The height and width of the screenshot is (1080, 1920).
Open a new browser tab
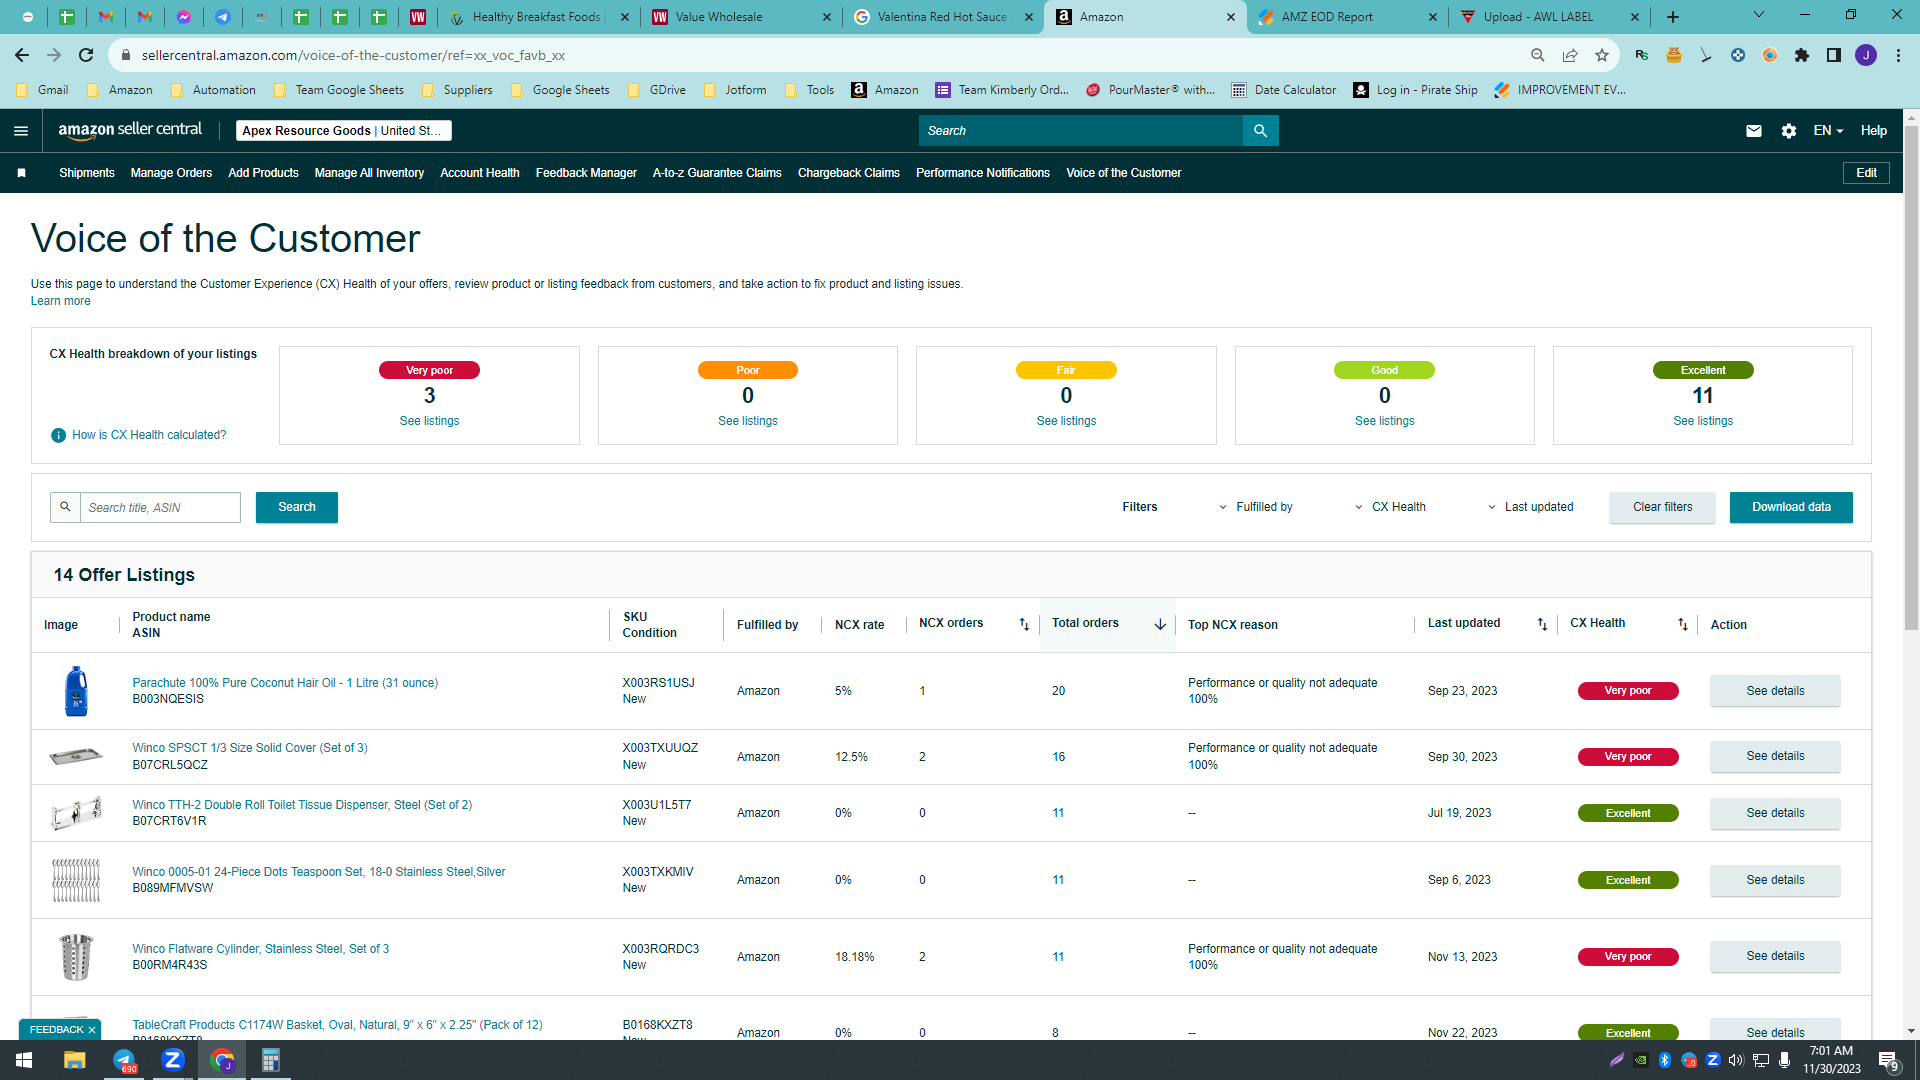coord(1673,17)
